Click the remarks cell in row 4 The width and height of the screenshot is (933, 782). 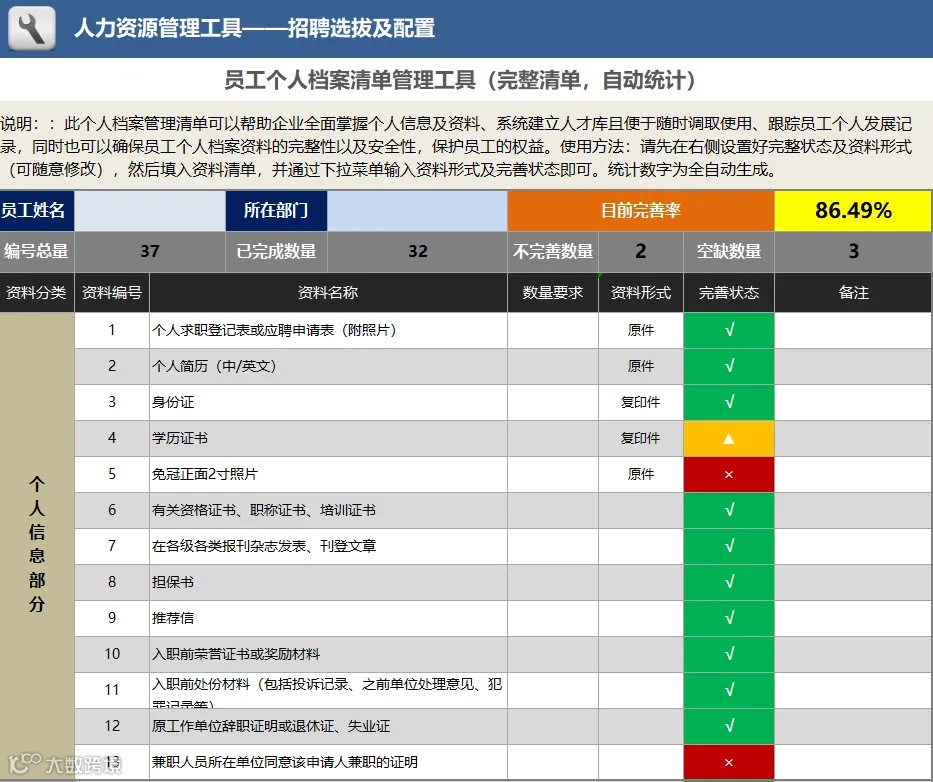point(853,439)
